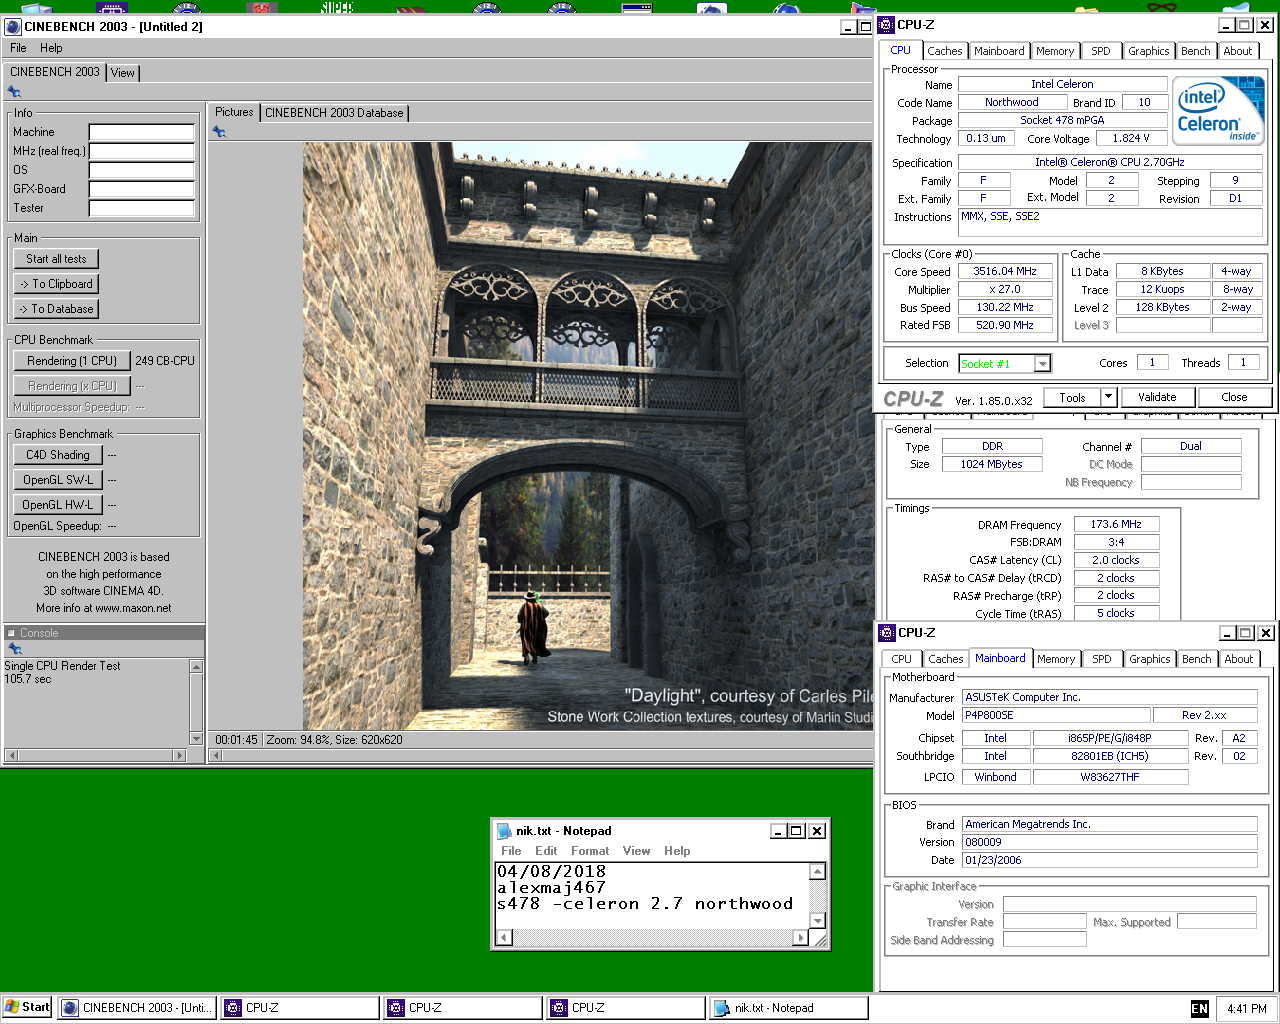
Task: Run the OpenGL HW-L benchmark
Action: pyautogui.click(x=58, y=505)
